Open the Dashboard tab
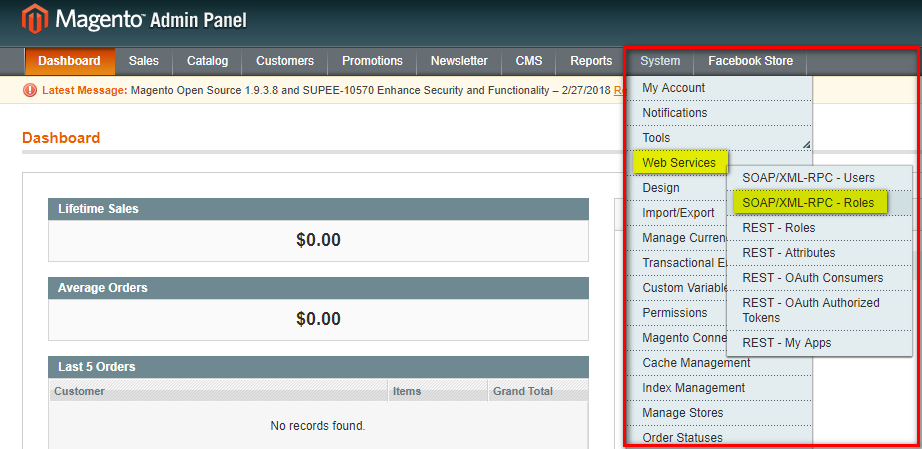The image size is (922, 449). click(x=69, y=61)
